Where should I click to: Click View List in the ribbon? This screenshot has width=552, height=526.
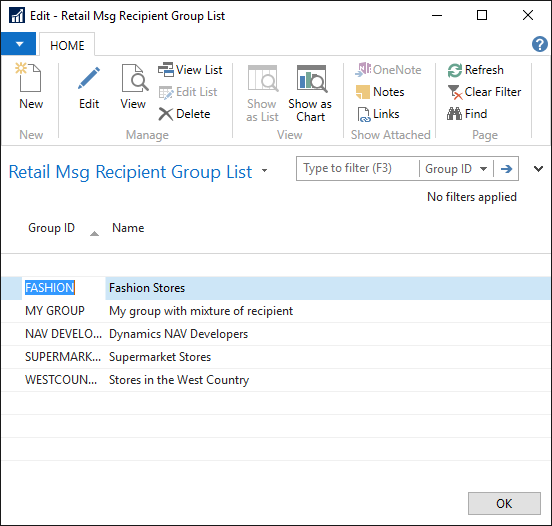pos(190,70)
